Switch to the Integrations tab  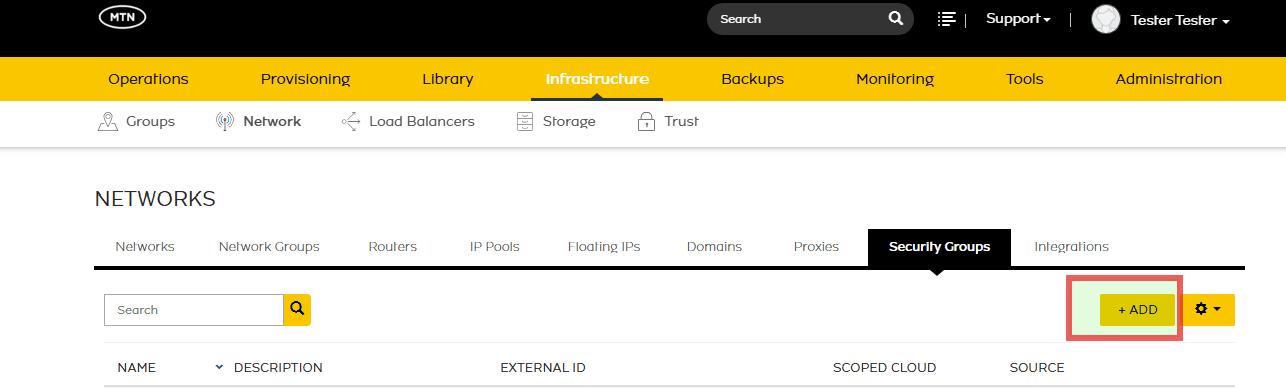tap(1071, 247)
